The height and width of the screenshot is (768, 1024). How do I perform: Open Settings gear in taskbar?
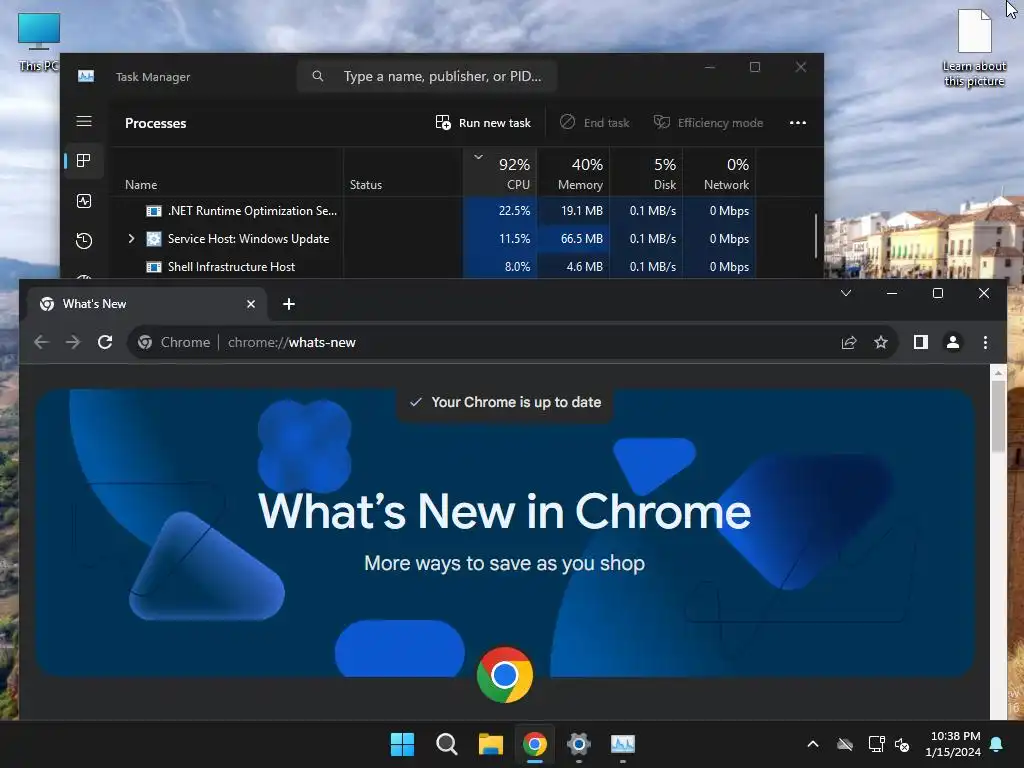579,744
